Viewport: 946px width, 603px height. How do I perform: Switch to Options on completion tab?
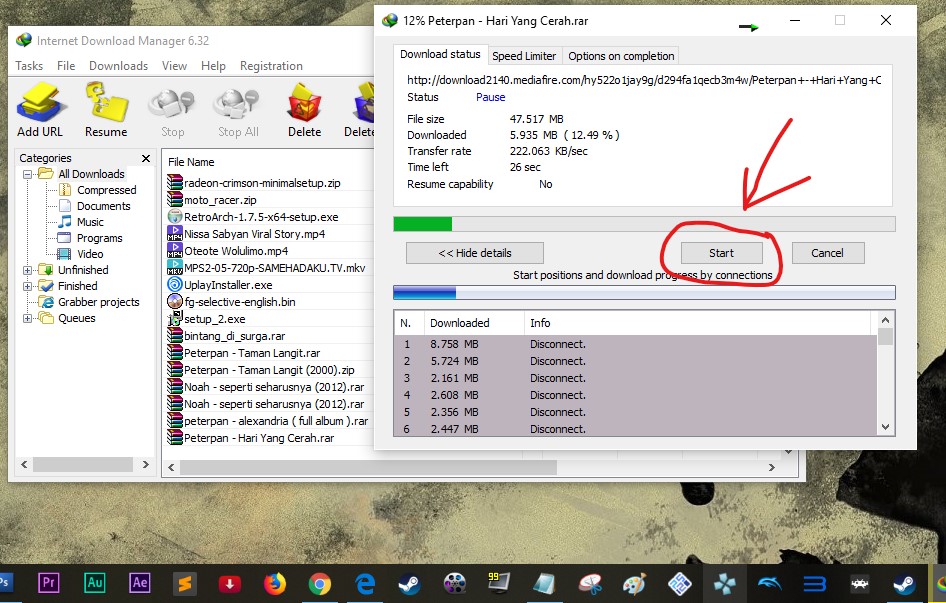(x=621, y=56)
